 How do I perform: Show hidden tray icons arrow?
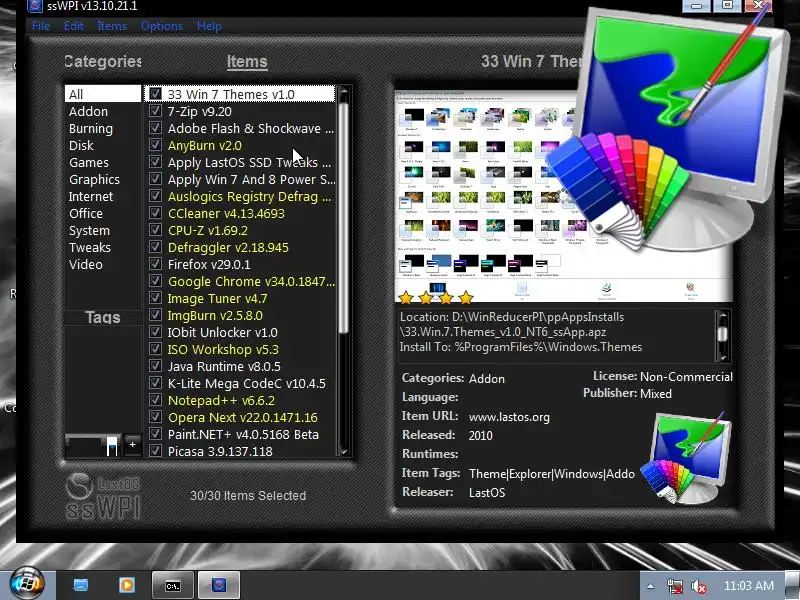(x=650, y=586)
